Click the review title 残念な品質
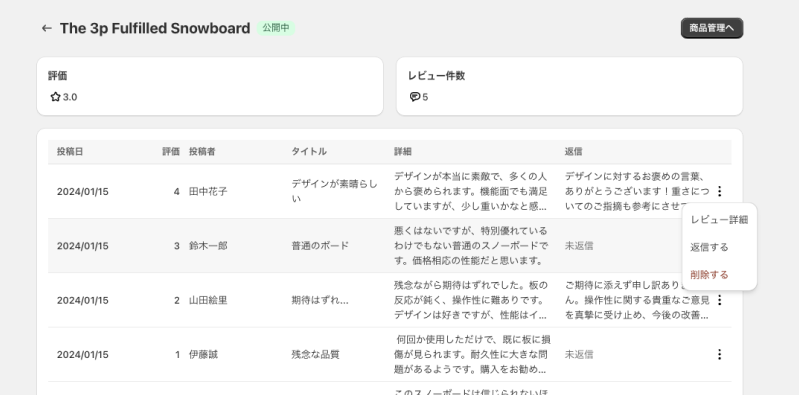This screenshot has width=799, height=395. (x=315, y=354)
